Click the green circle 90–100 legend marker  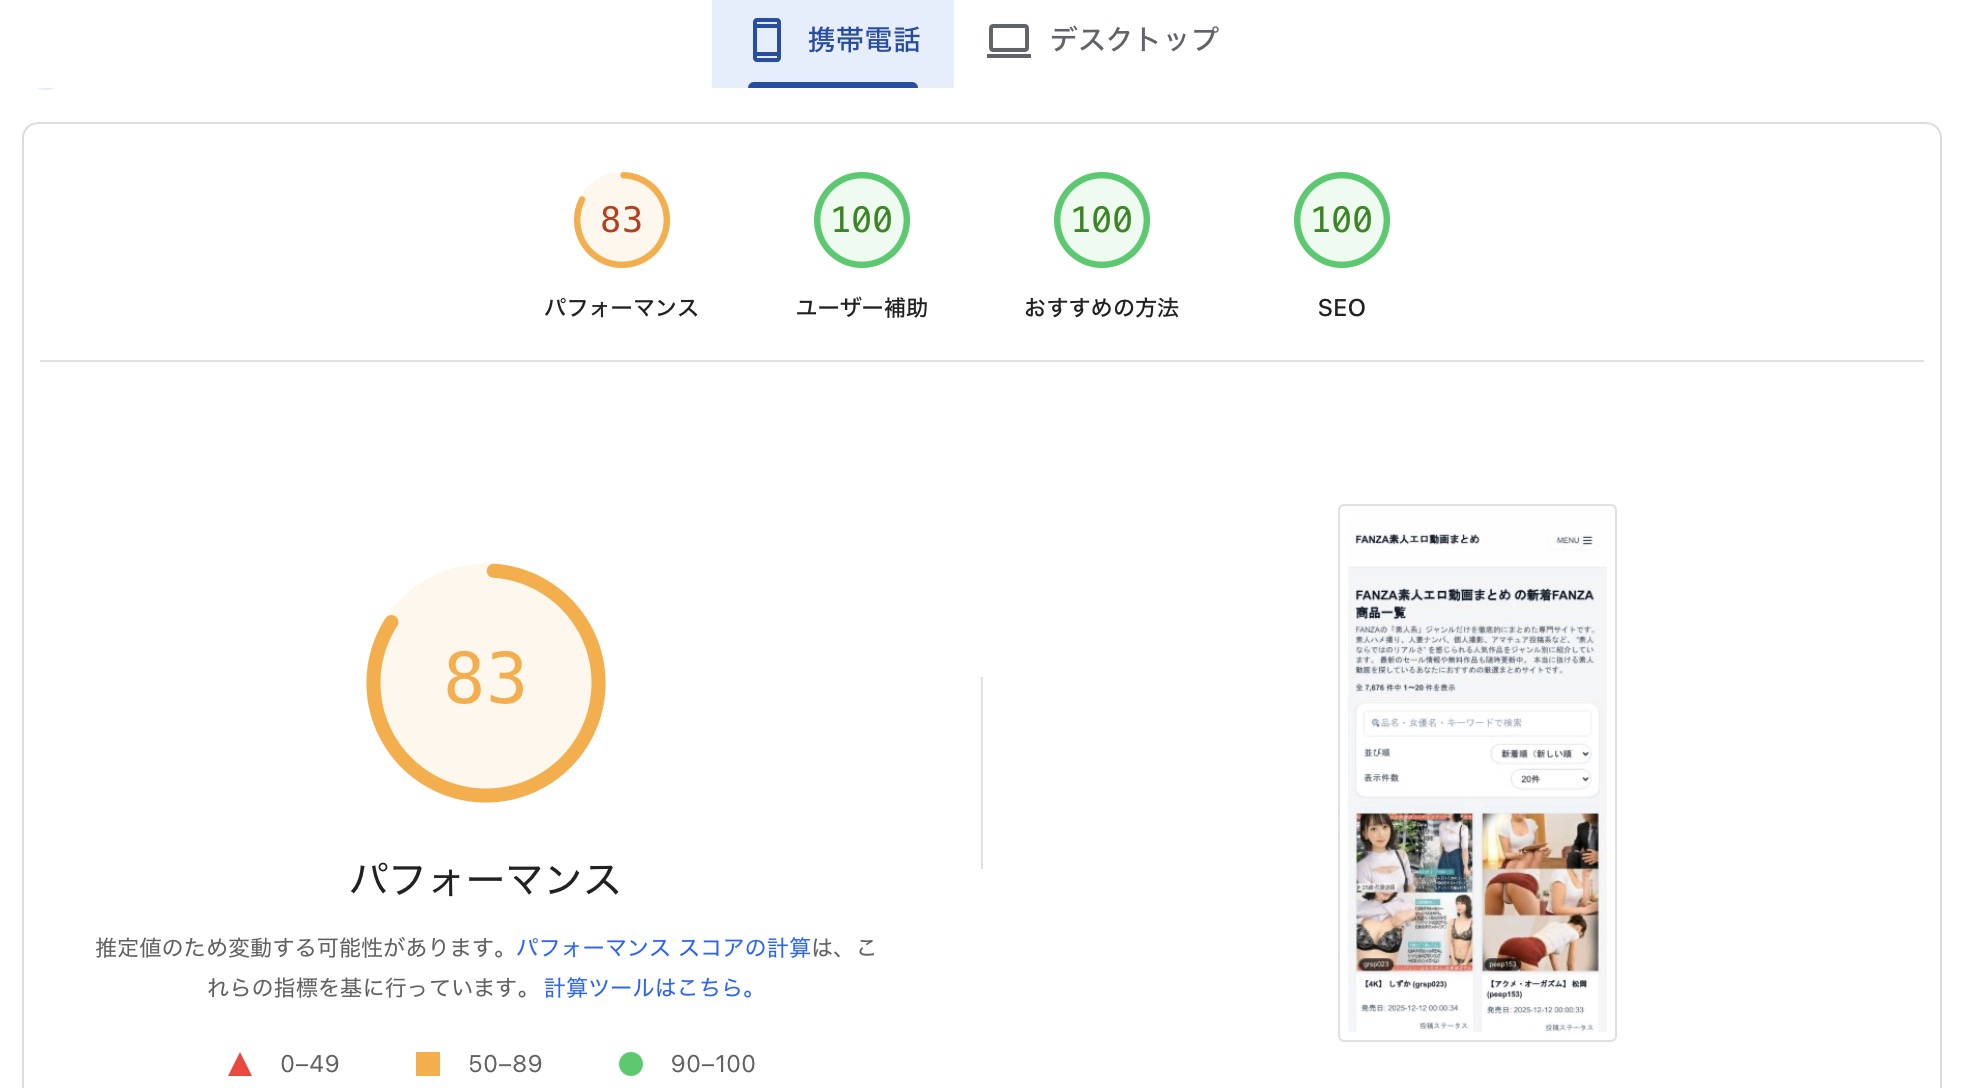(x=635, y=1063)
